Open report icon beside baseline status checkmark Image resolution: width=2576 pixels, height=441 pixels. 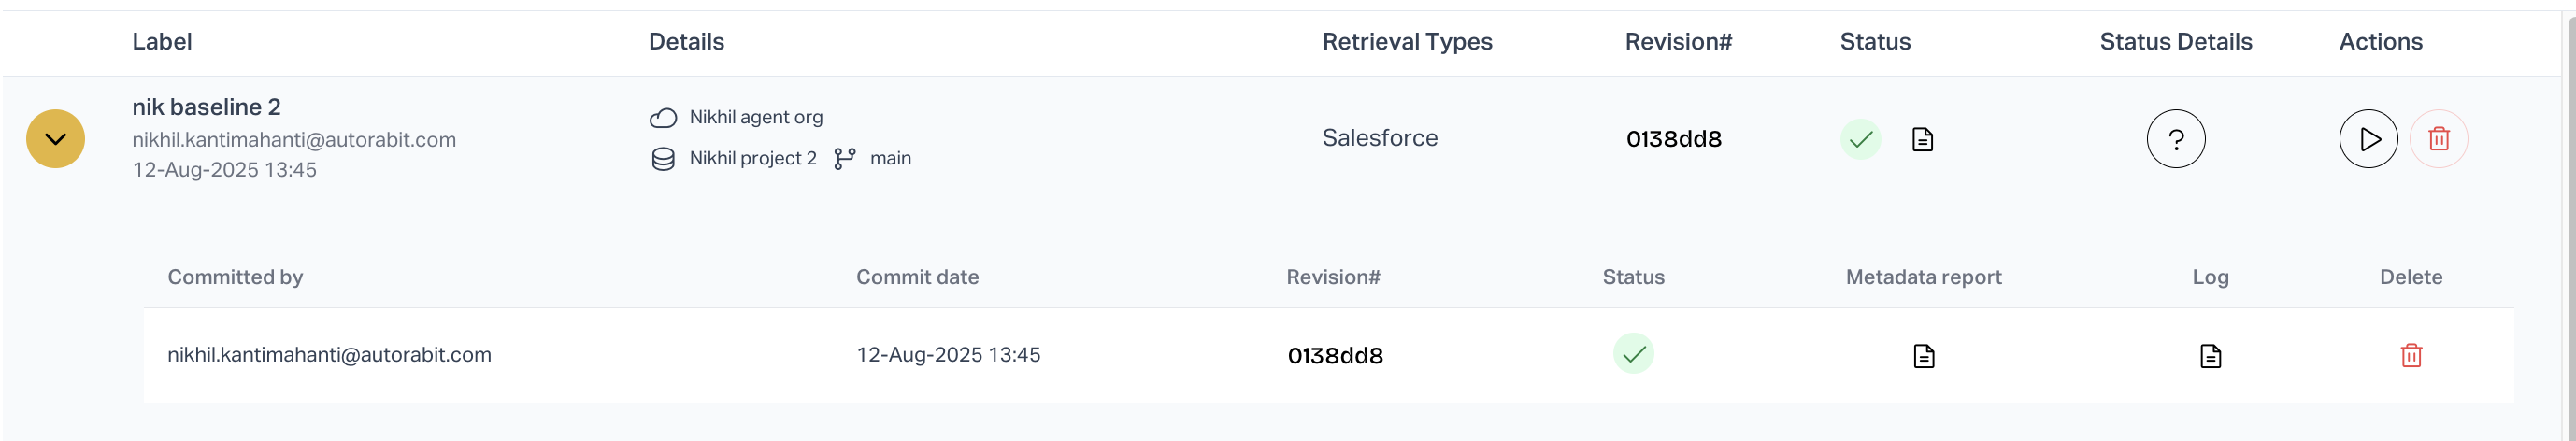[1921, 139]
